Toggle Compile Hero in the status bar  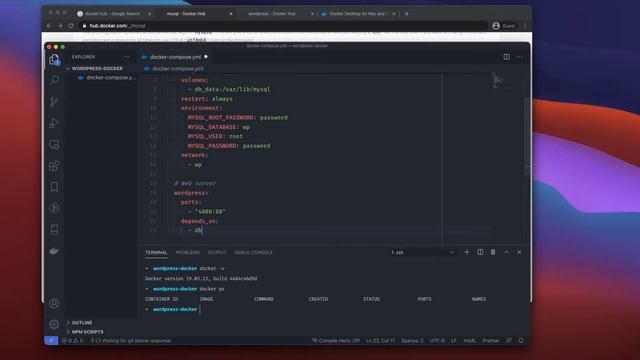[x=336, y=340]
